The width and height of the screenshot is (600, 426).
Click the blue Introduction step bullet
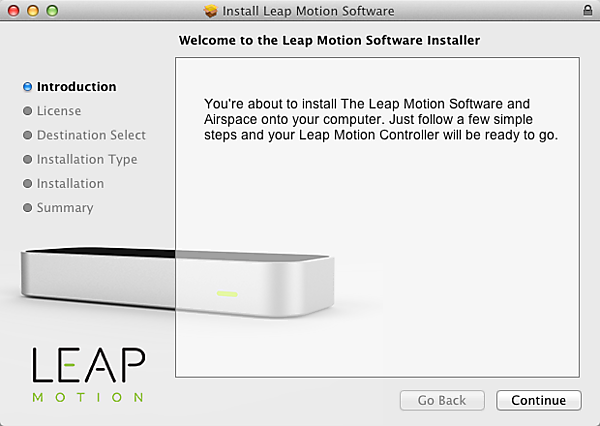click(28, 87)
